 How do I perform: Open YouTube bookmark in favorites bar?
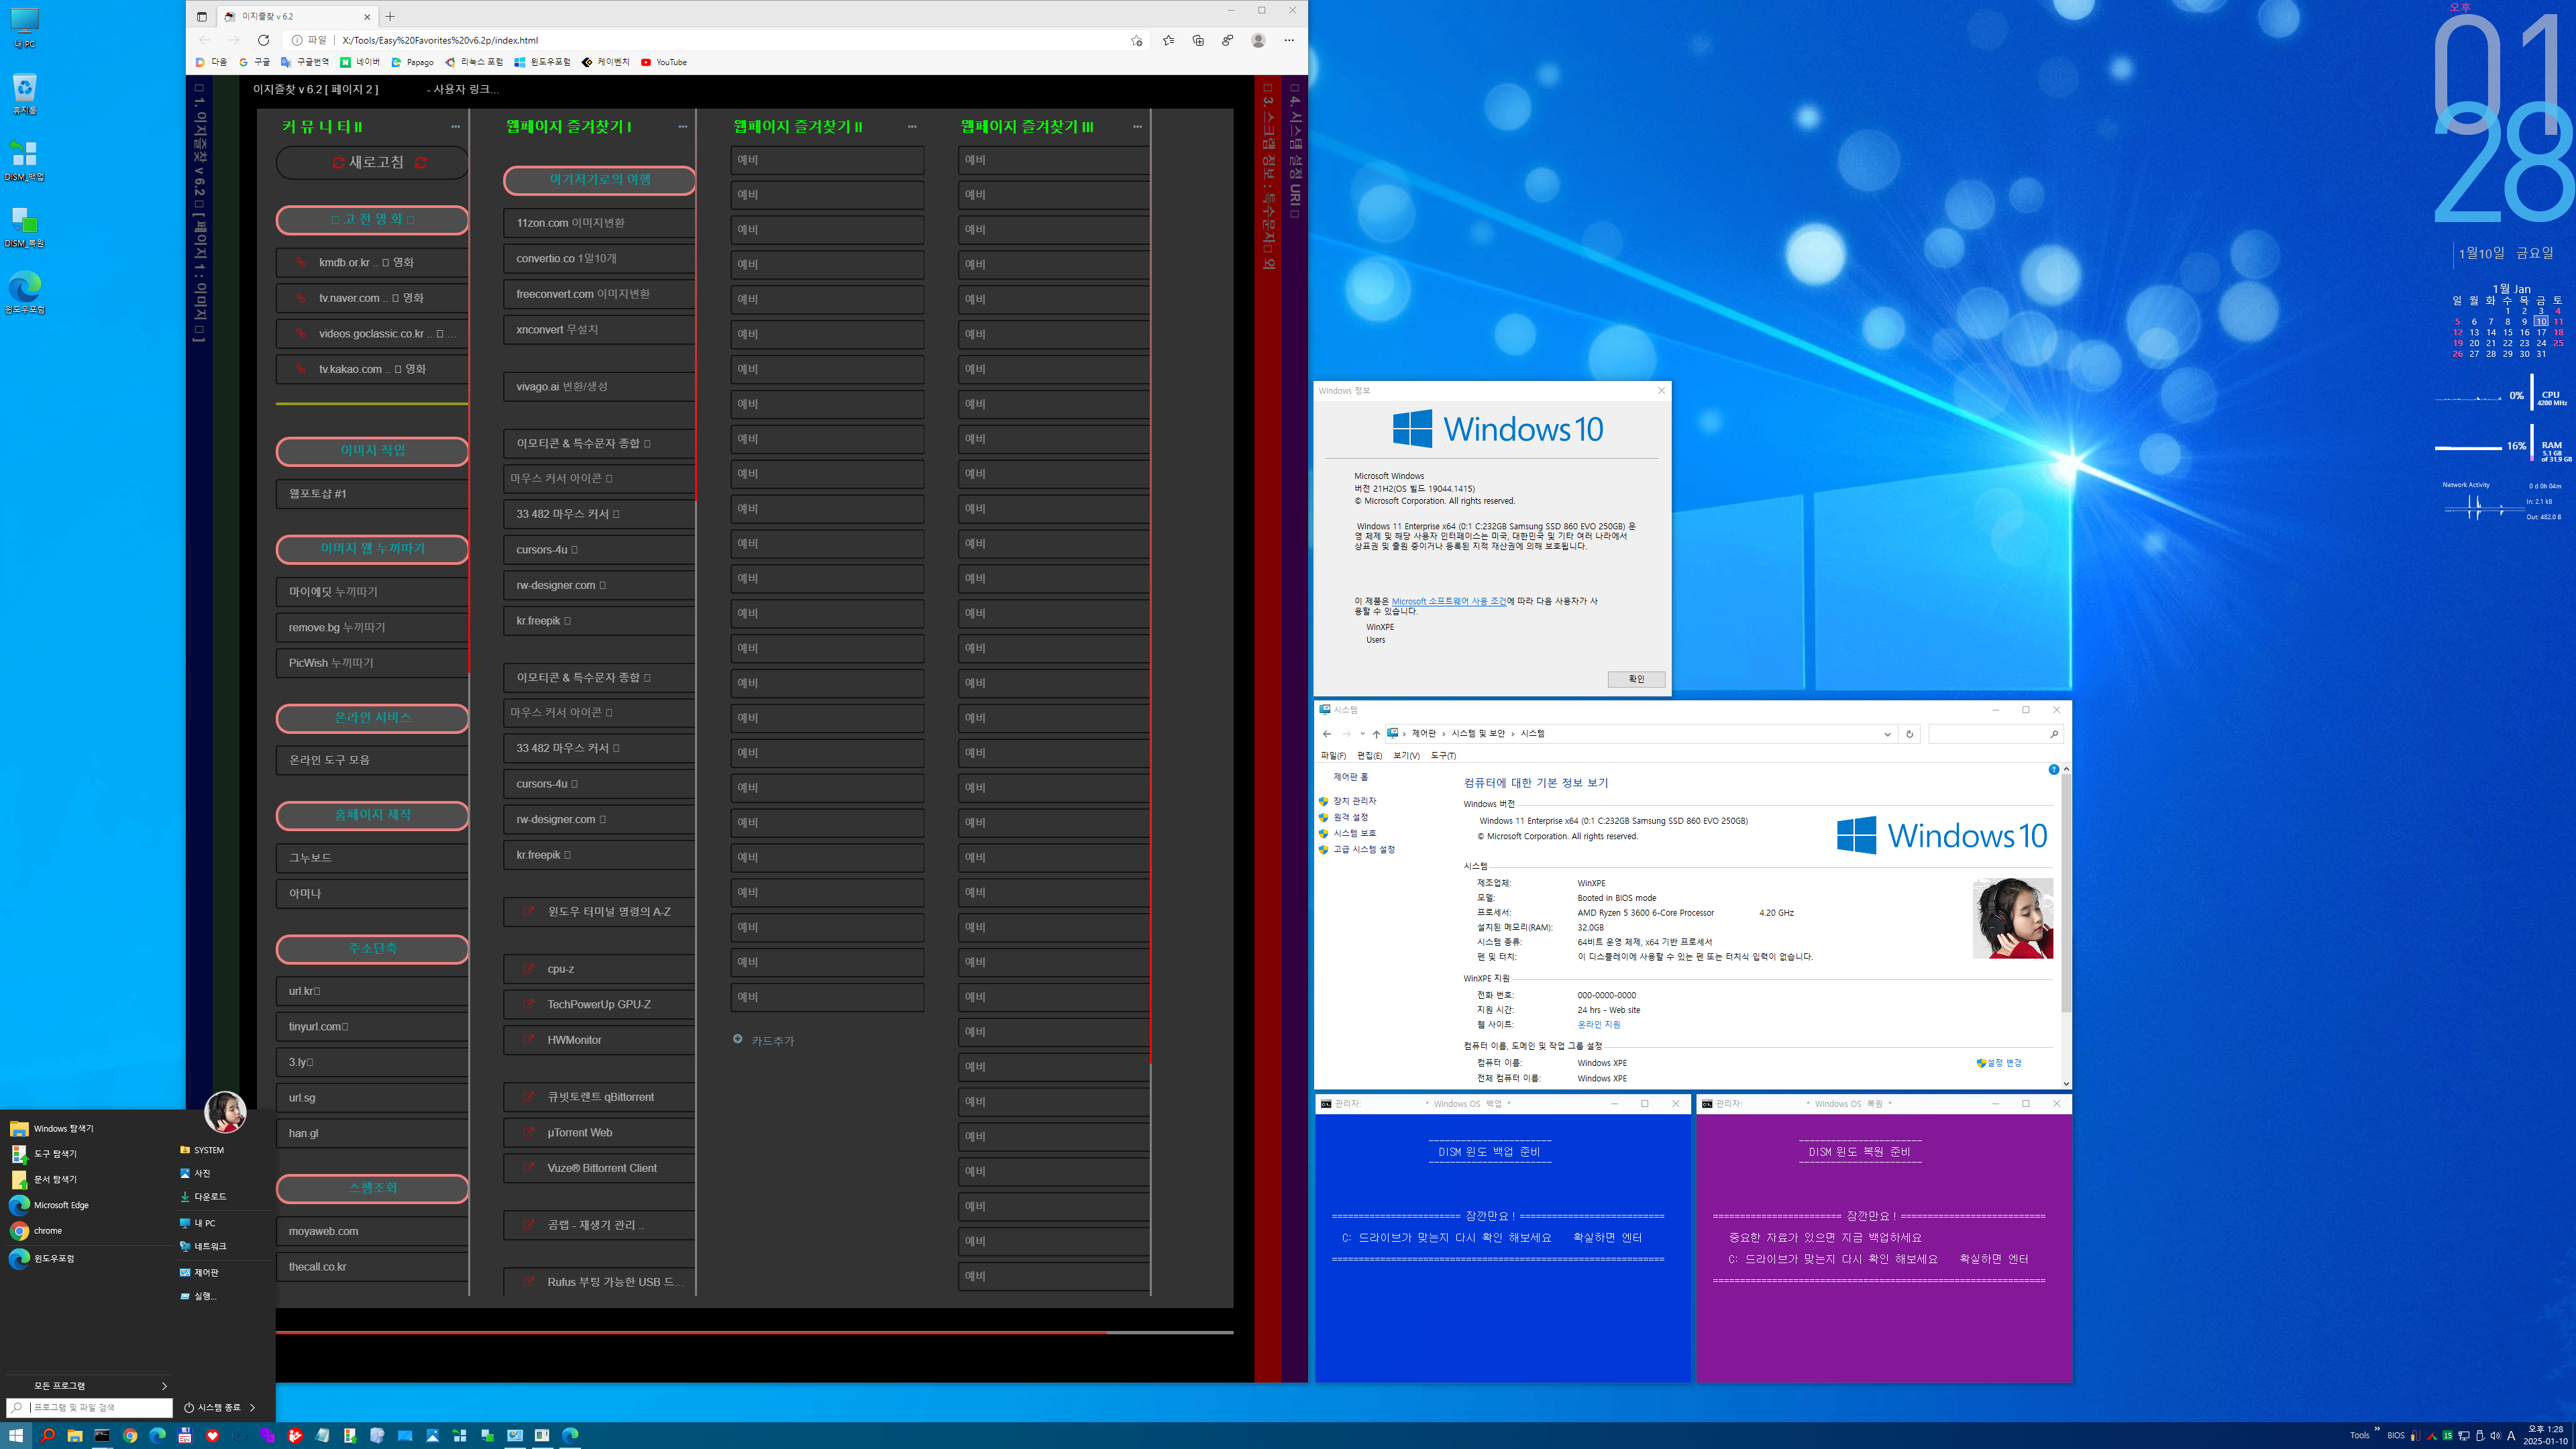tap(664, 62)
